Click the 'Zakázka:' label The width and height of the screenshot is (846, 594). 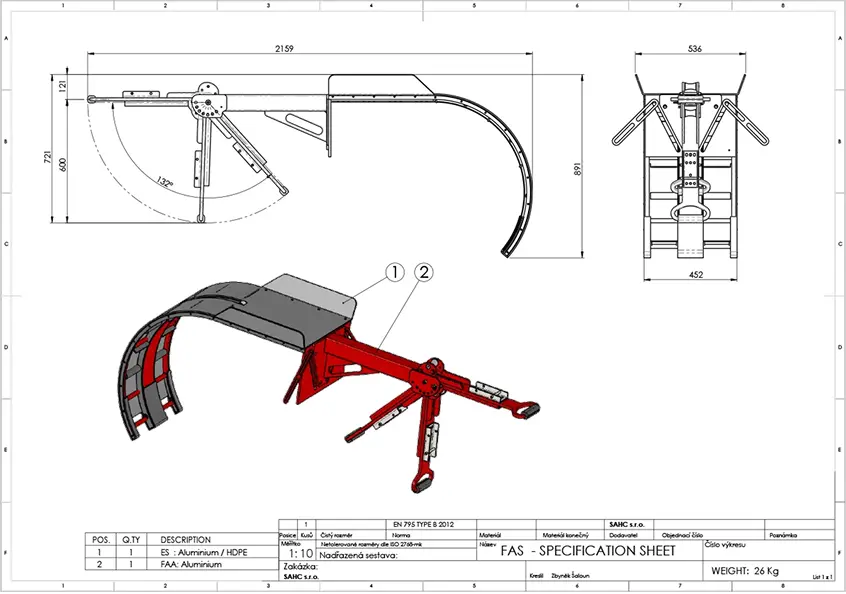click(x=301, y=566)
